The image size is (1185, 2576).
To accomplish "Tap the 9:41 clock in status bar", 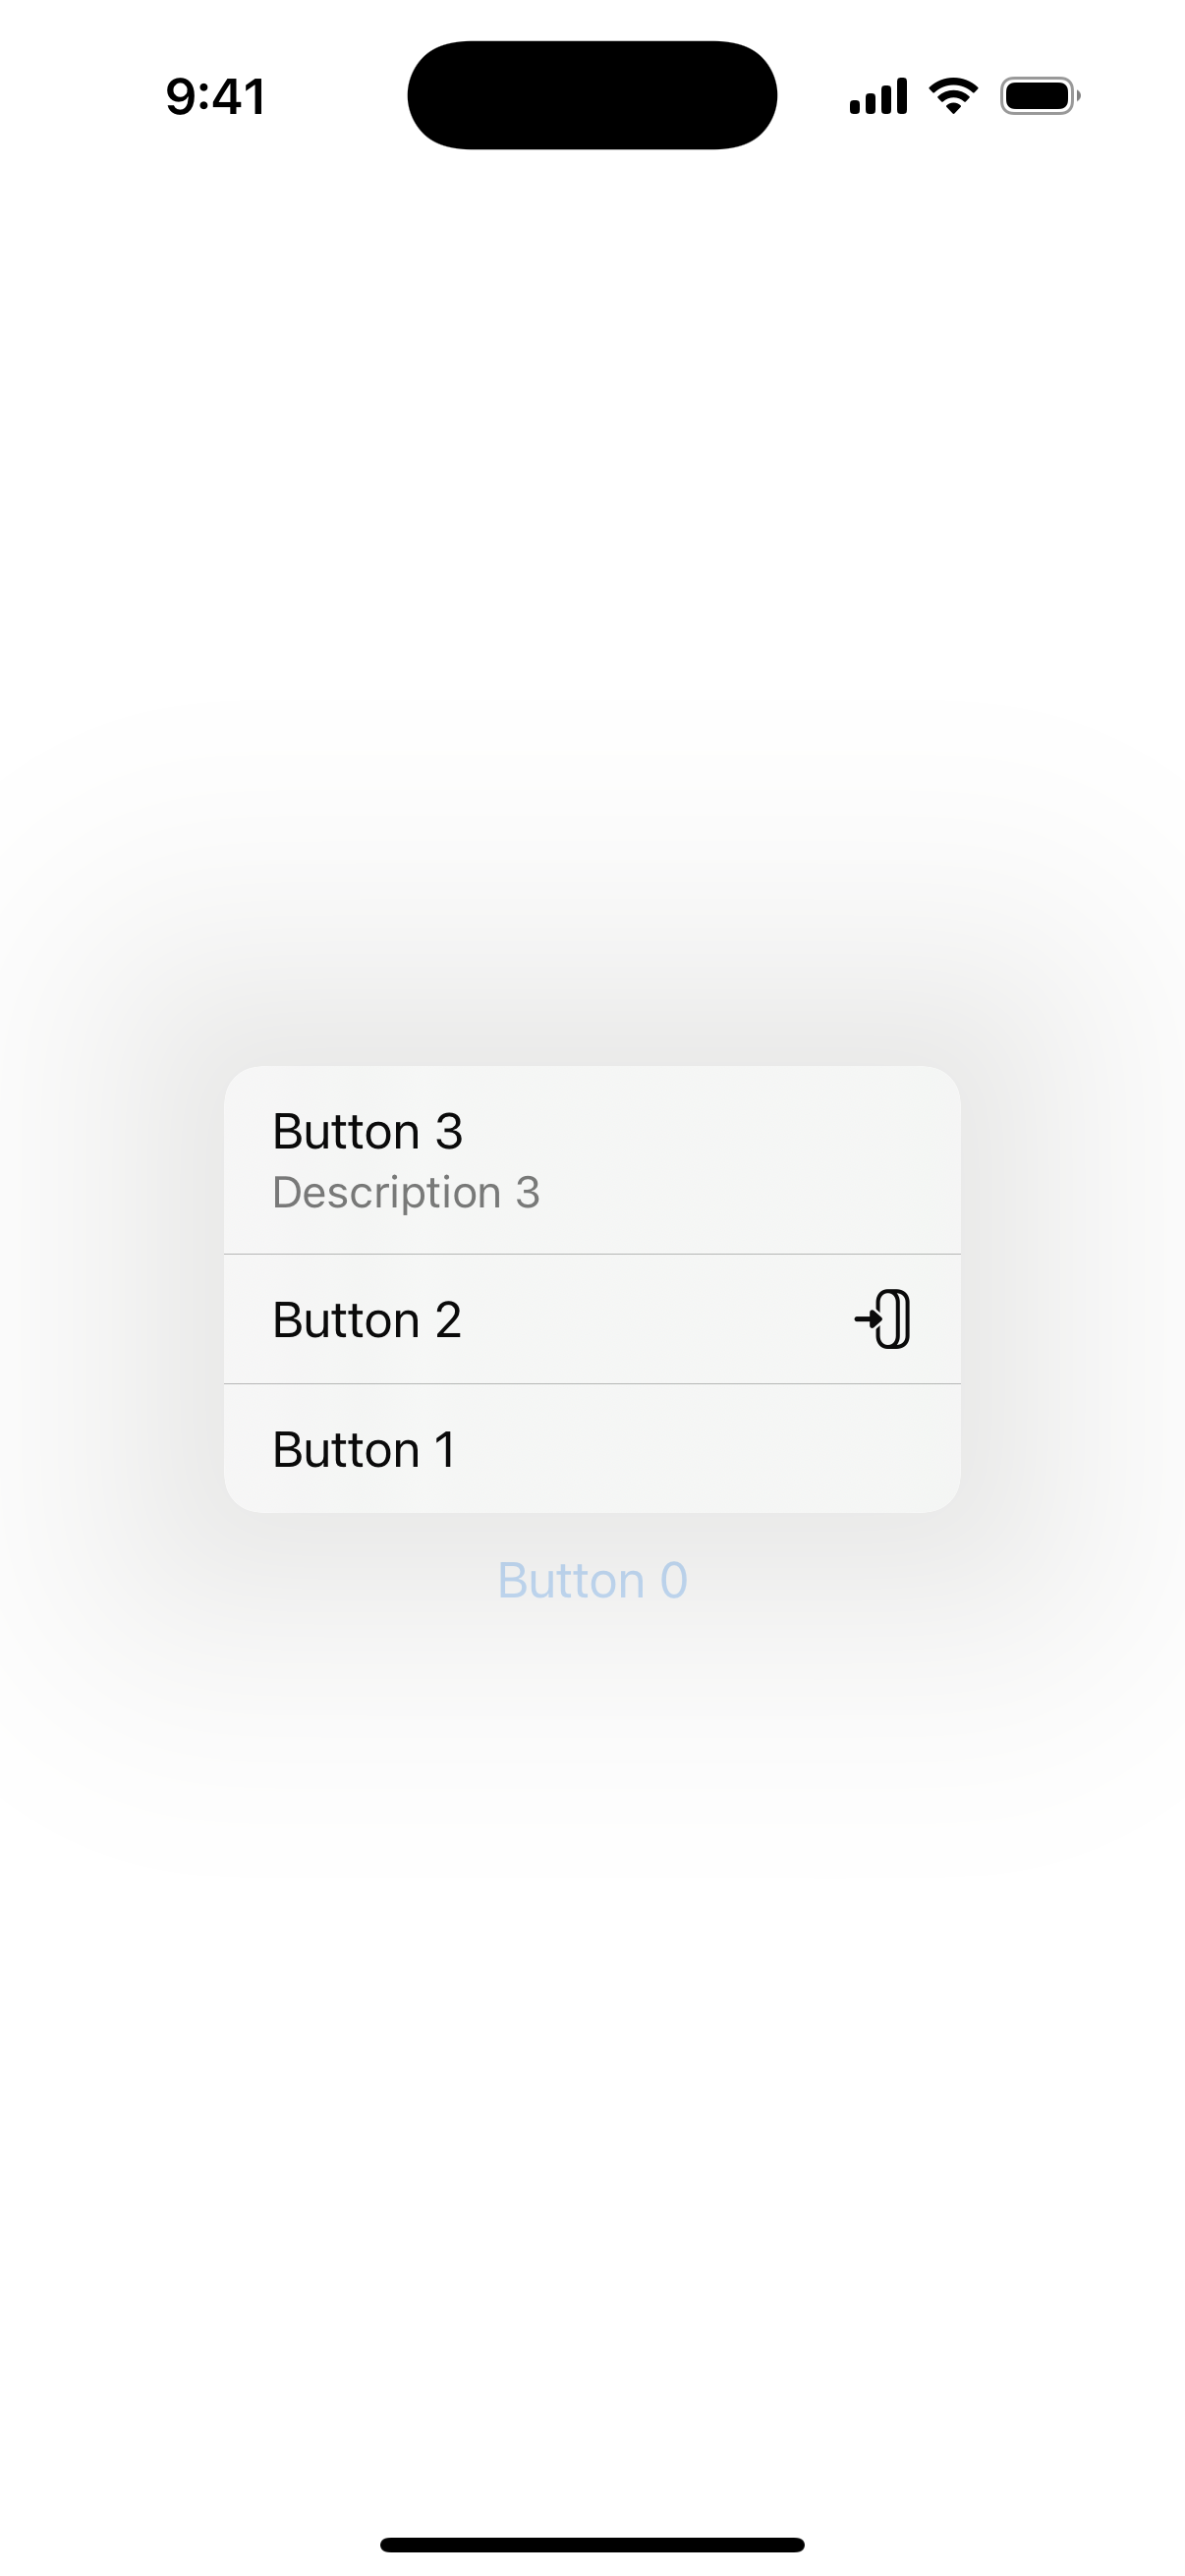I will point(216,97).
